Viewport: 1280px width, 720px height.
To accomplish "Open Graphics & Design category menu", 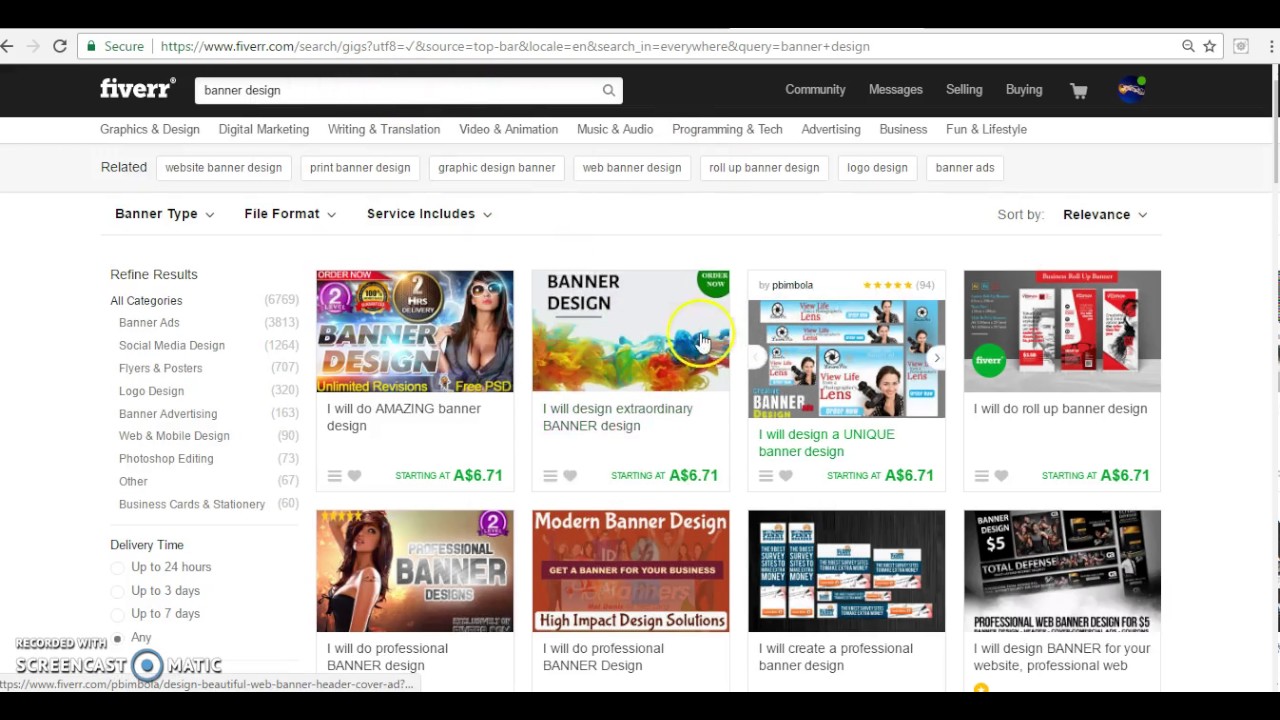I will [x=150, y=129].
